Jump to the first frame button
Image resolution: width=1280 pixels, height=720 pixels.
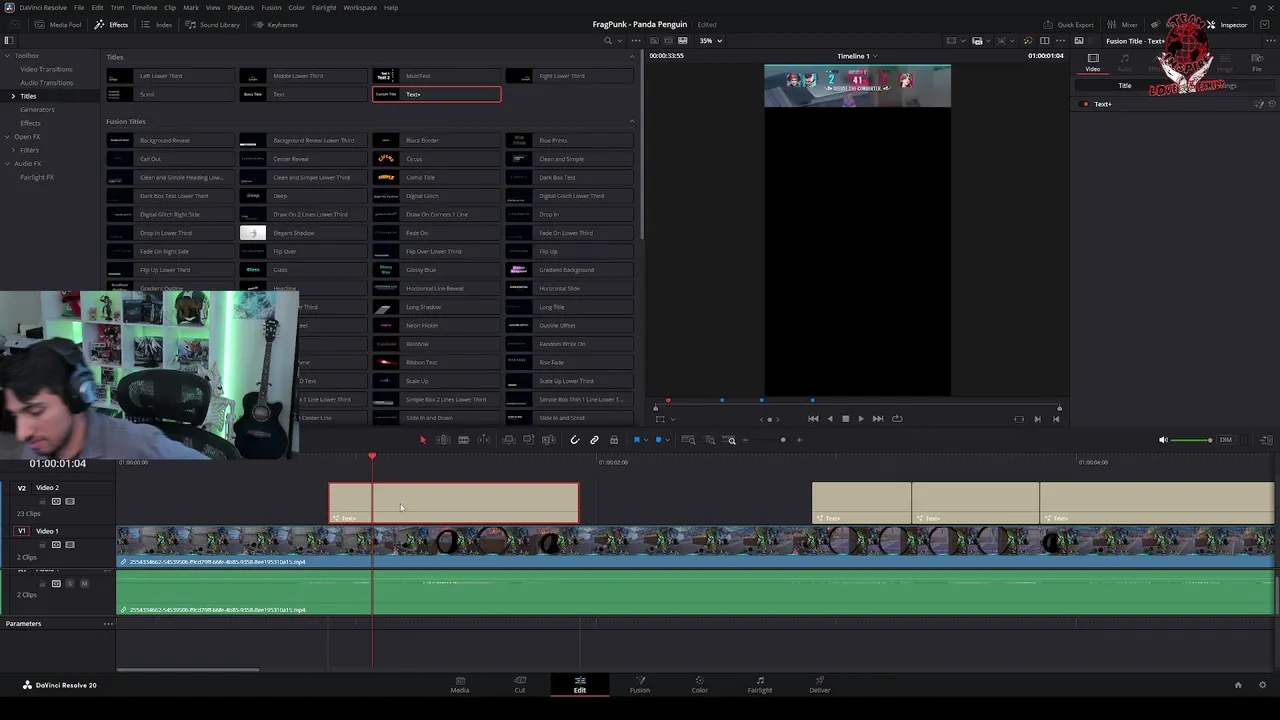click(813, 419)
